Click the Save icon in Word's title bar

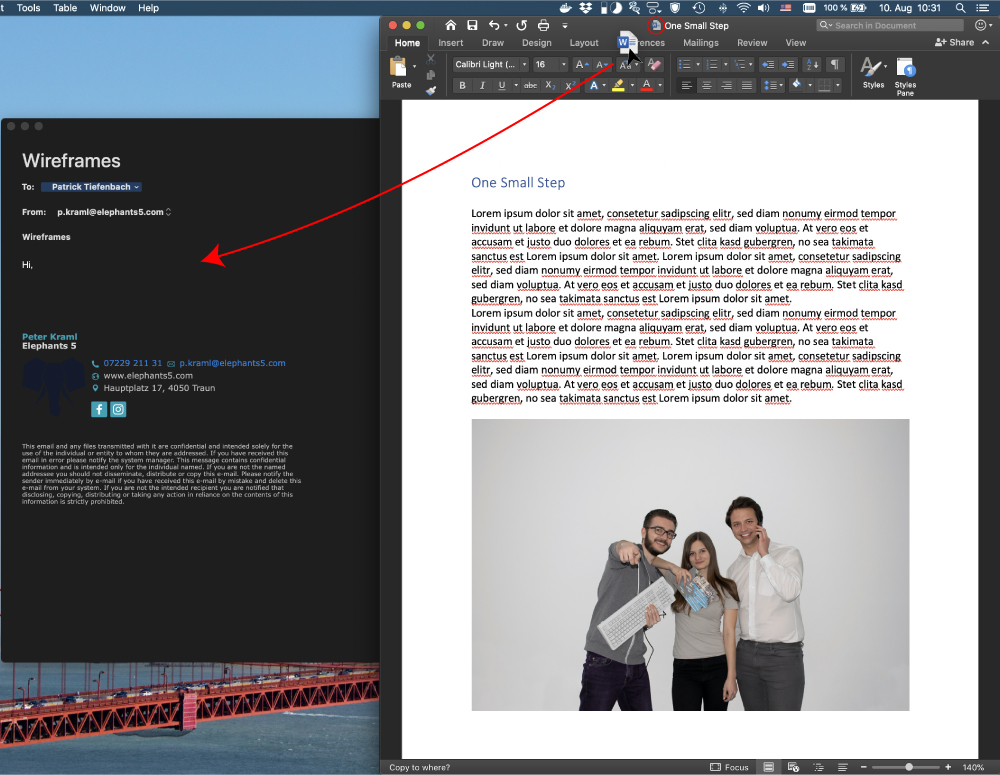coord(472,25)
